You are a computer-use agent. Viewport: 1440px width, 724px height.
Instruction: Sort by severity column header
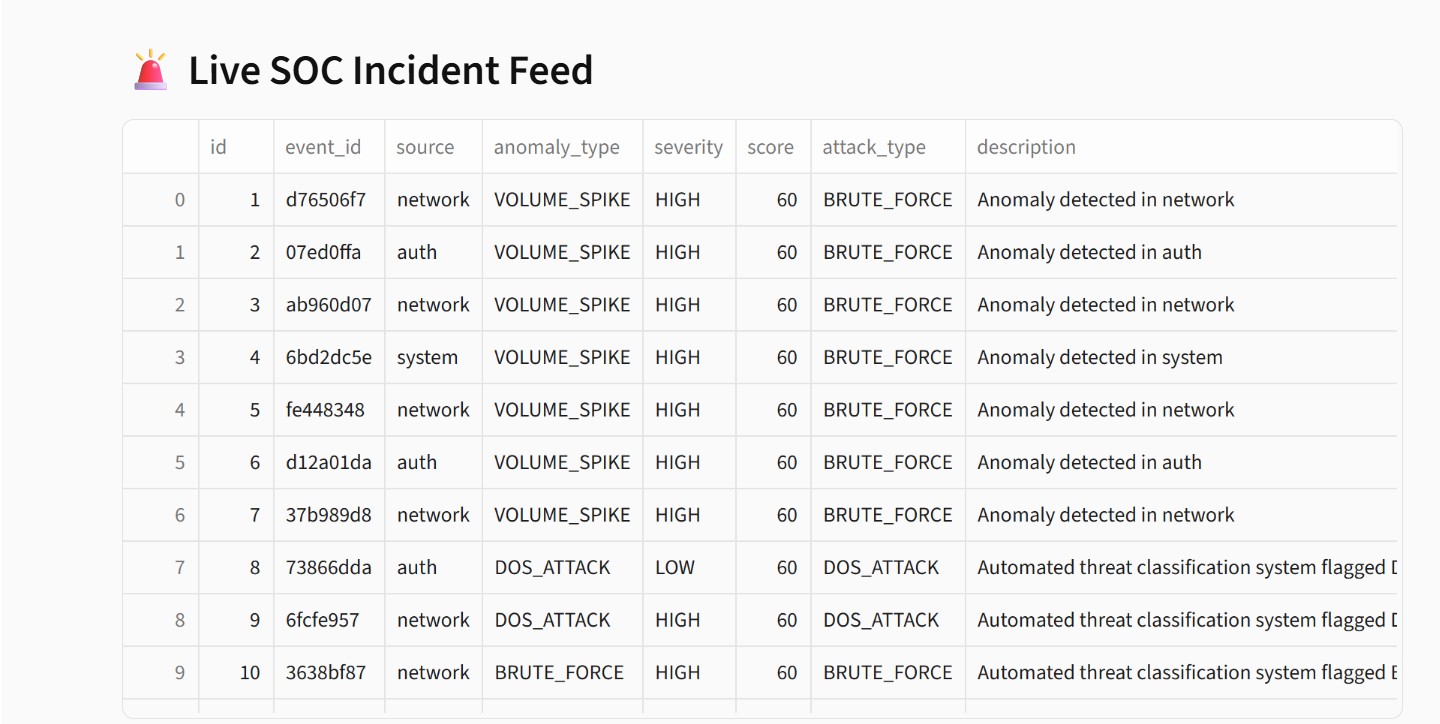689,147
